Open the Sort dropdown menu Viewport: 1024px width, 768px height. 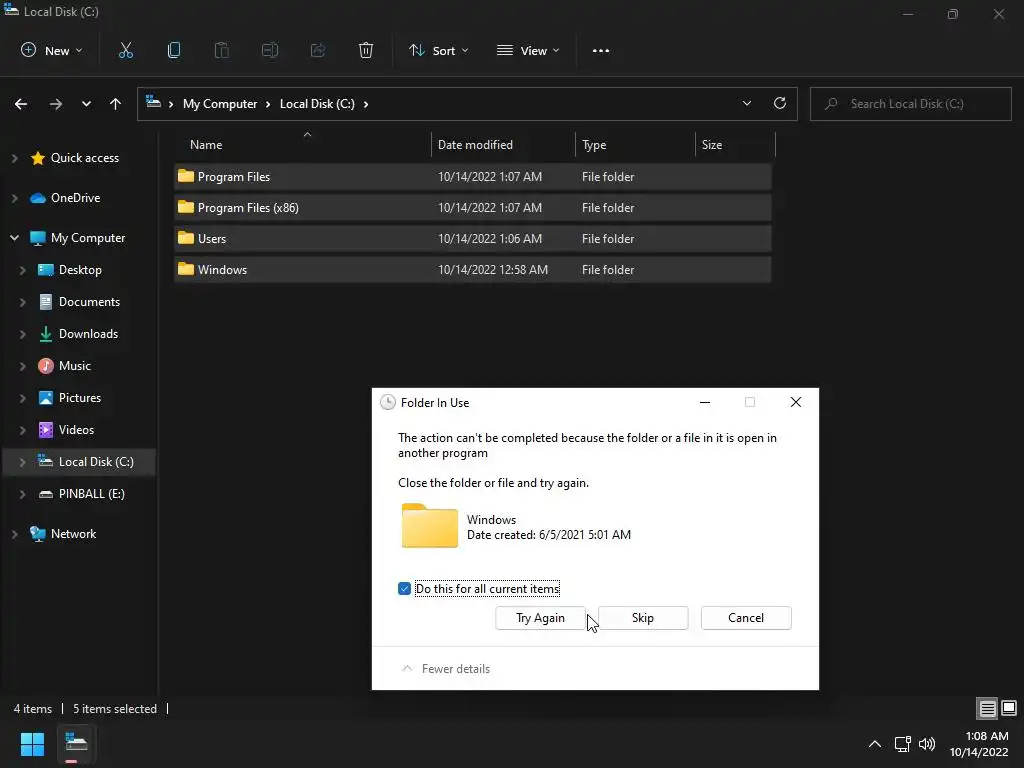pyautogui.click(x=438, y=50)
